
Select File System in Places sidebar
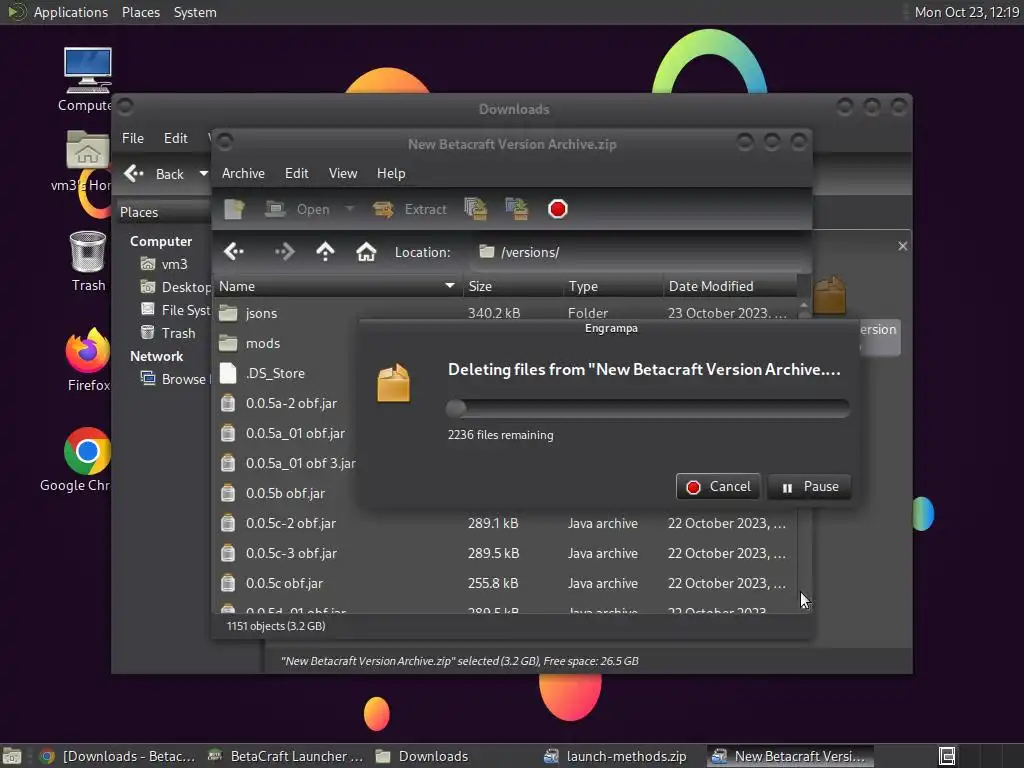(176, 310)
